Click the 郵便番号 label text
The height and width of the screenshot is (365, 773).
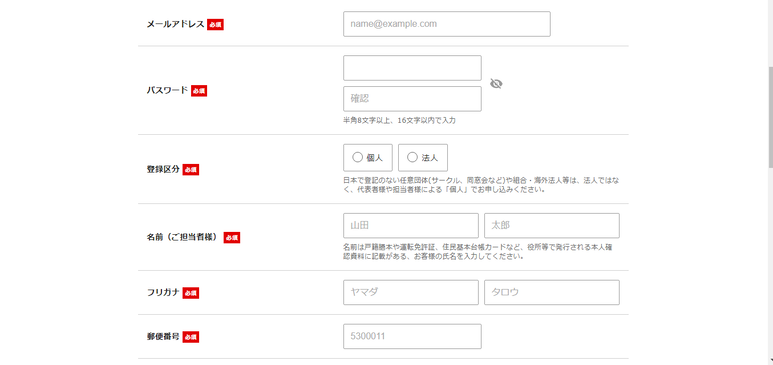[163, 337]
